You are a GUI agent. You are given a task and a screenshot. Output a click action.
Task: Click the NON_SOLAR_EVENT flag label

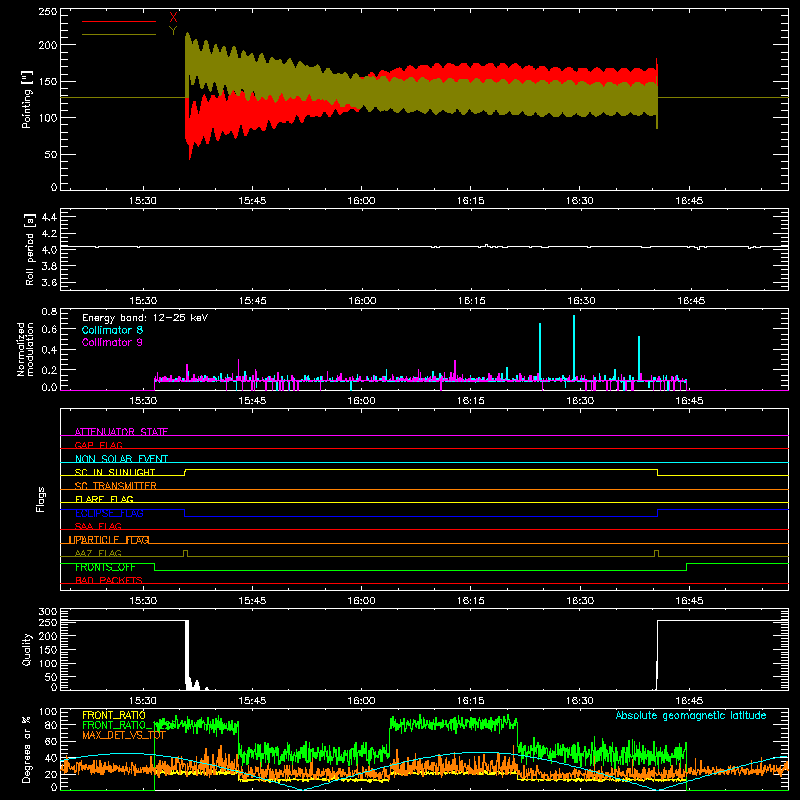pyautogui.click(x=121, y=459)
